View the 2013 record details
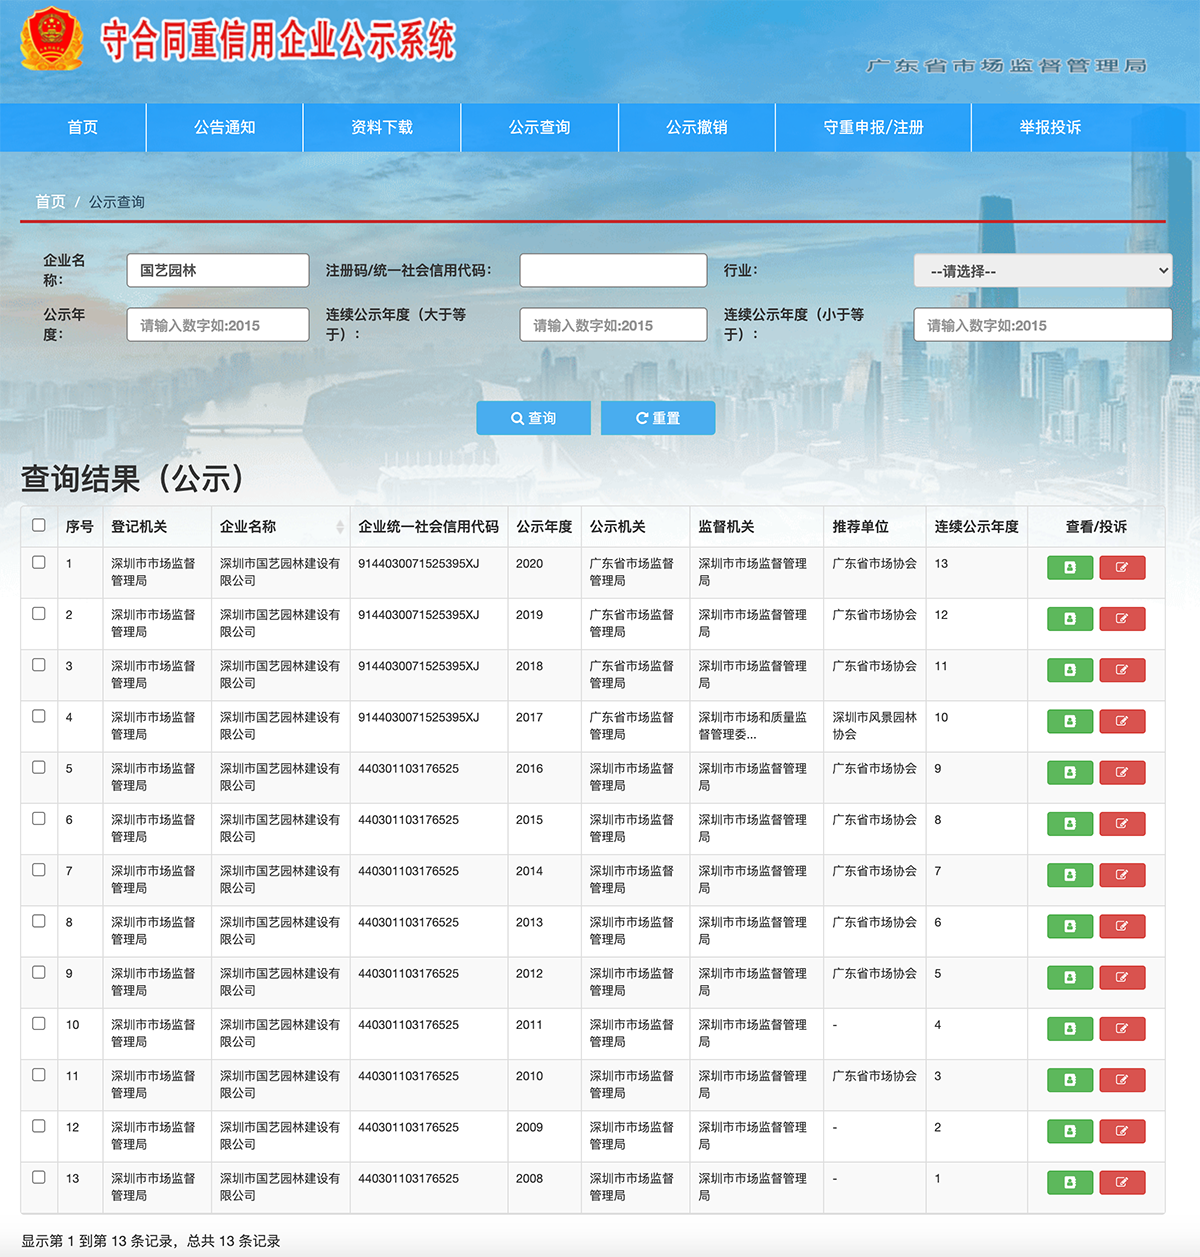The image size is (1200, 1257). coord(1070,926)
